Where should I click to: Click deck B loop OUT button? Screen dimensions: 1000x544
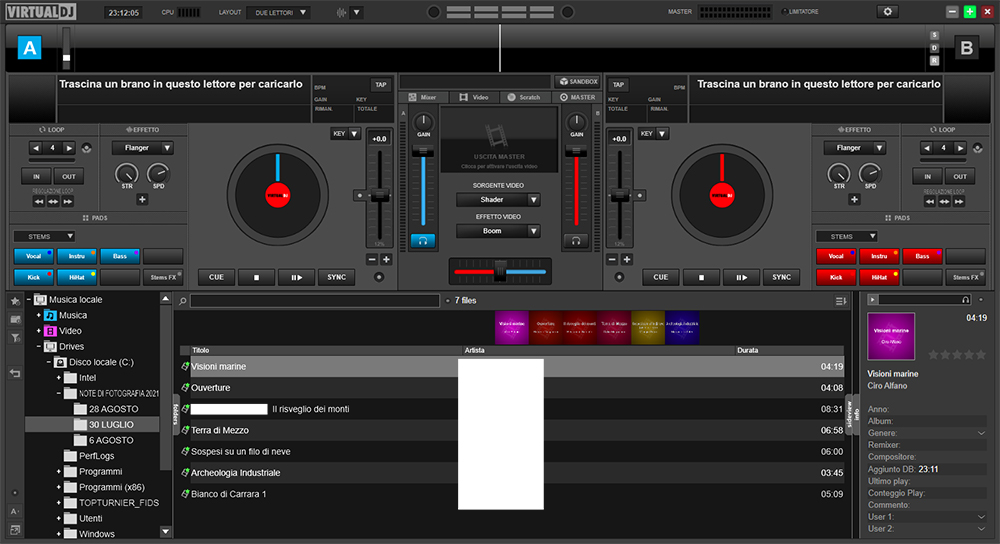[x=960, y=177]
